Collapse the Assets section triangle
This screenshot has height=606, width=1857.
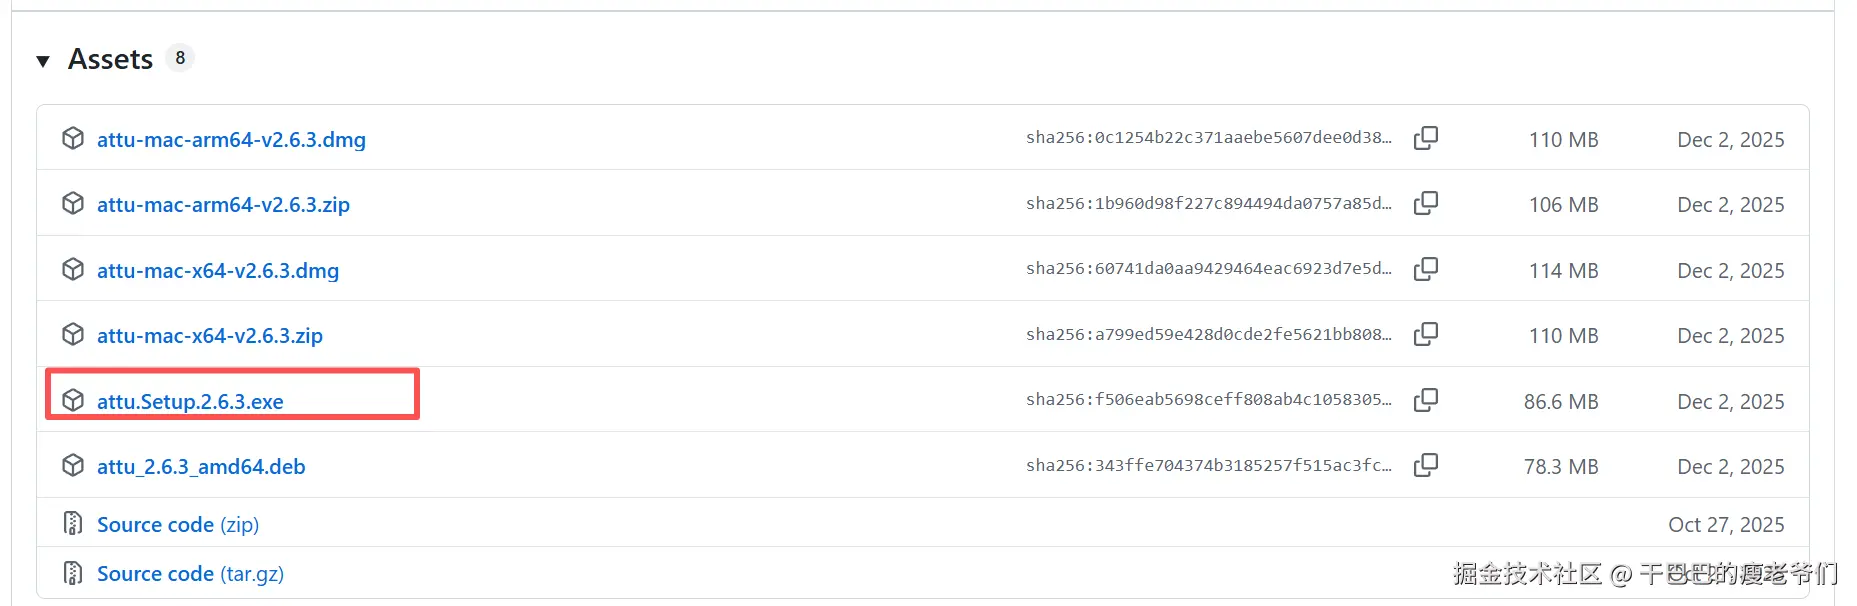click(x=43, y=61)
